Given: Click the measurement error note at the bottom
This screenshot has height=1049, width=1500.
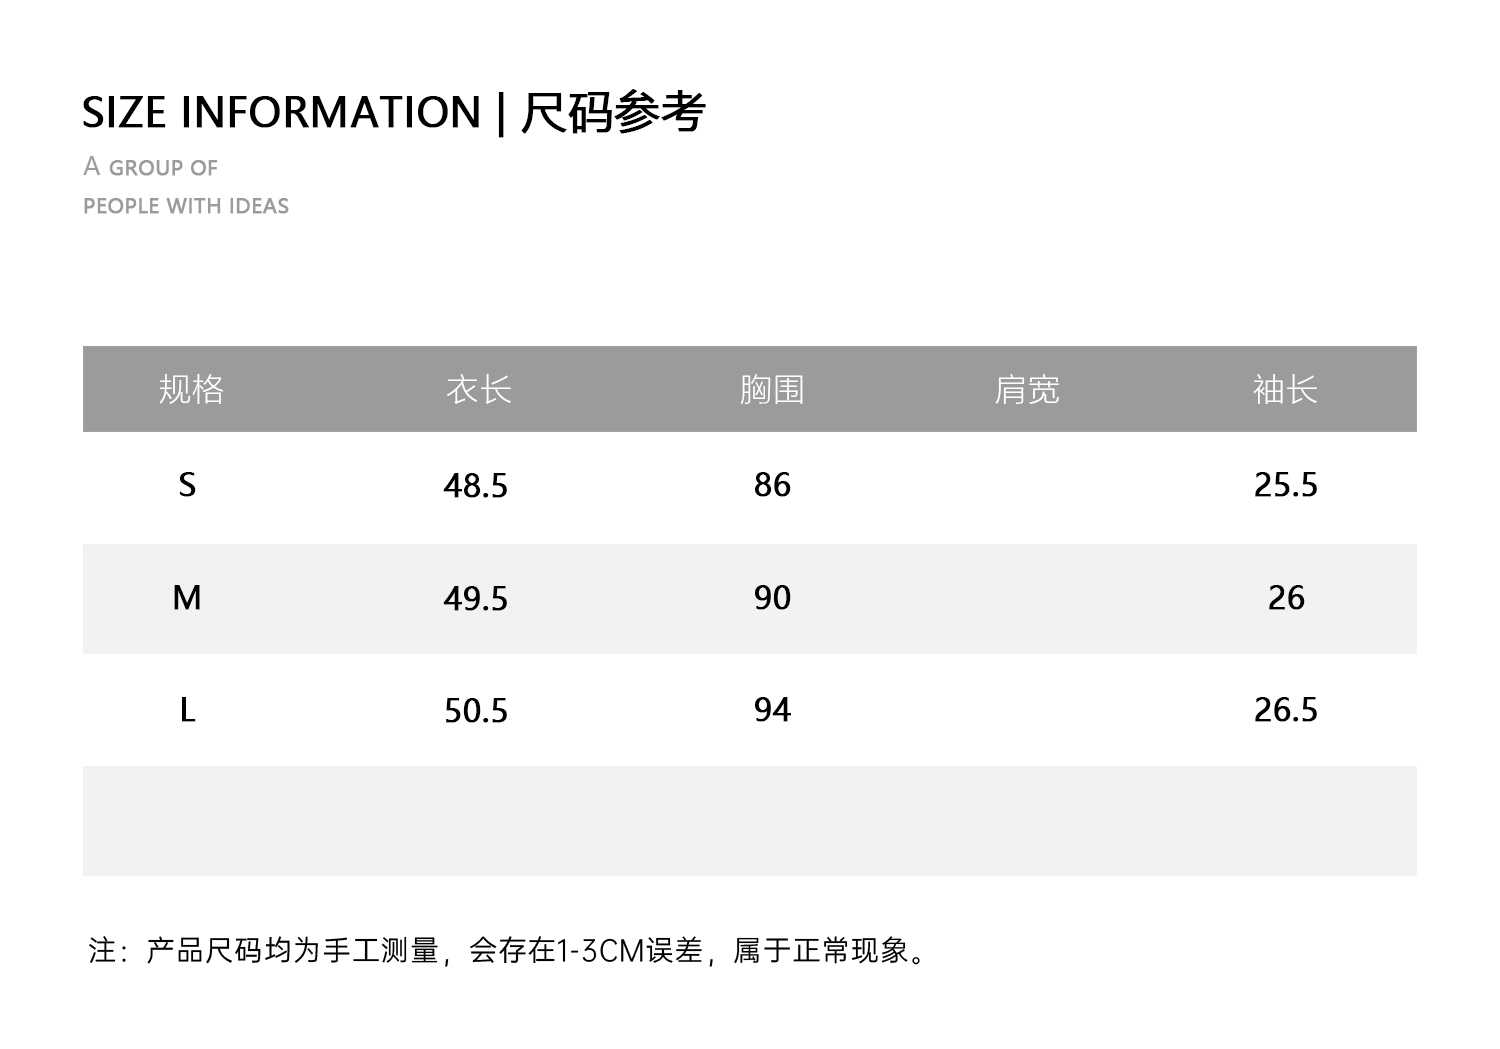Looking at the screenshot, I should 510,950.
